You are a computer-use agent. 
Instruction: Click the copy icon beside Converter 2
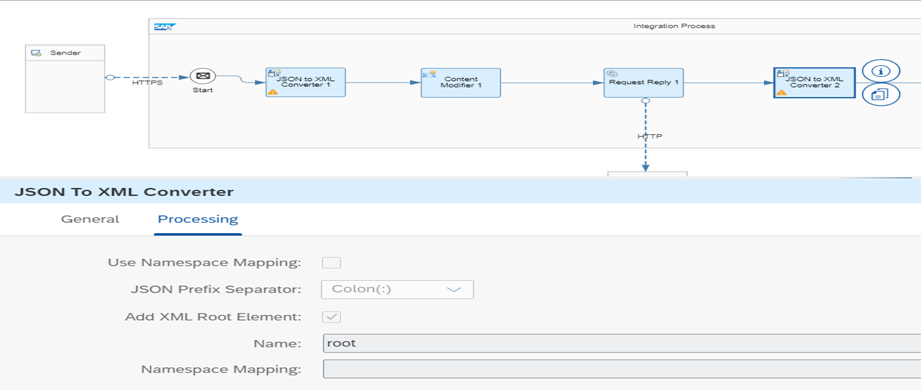[880, 94]
